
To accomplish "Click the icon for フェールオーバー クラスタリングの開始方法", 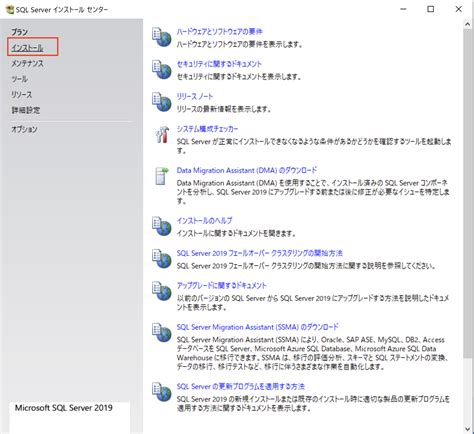I will pyautogui.click(x=162, y=259).
